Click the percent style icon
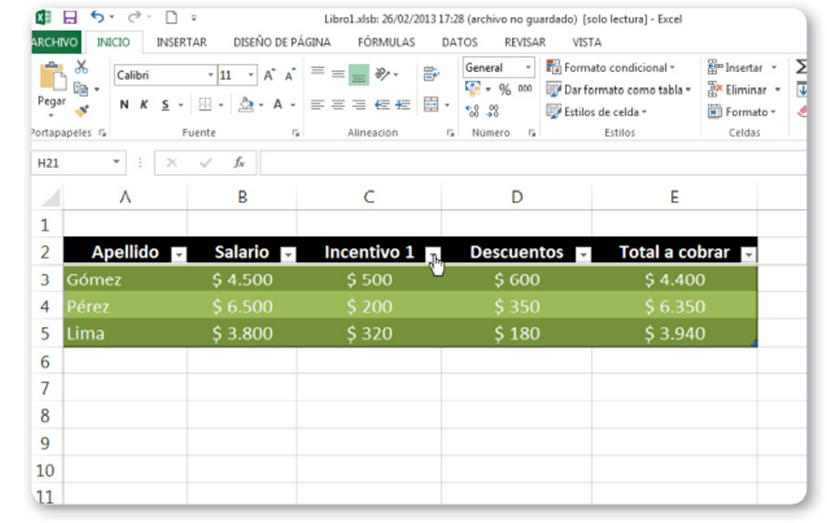 click(504, 90)
